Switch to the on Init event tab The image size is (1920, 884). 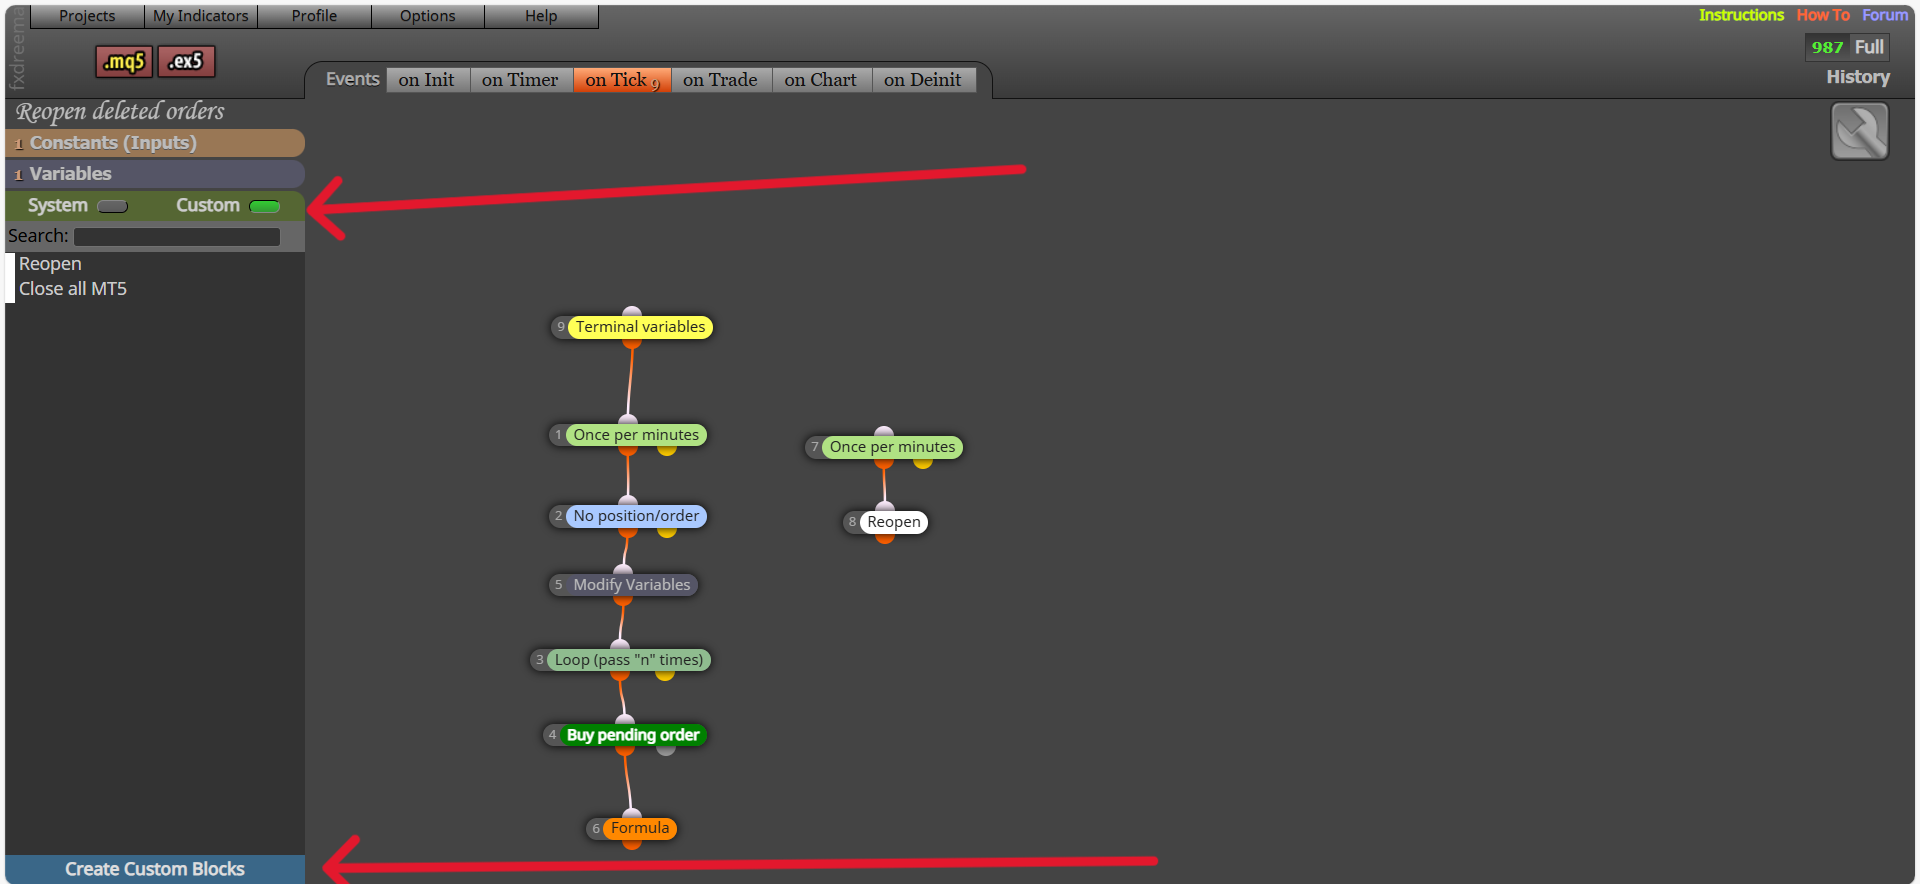point(427,80)
